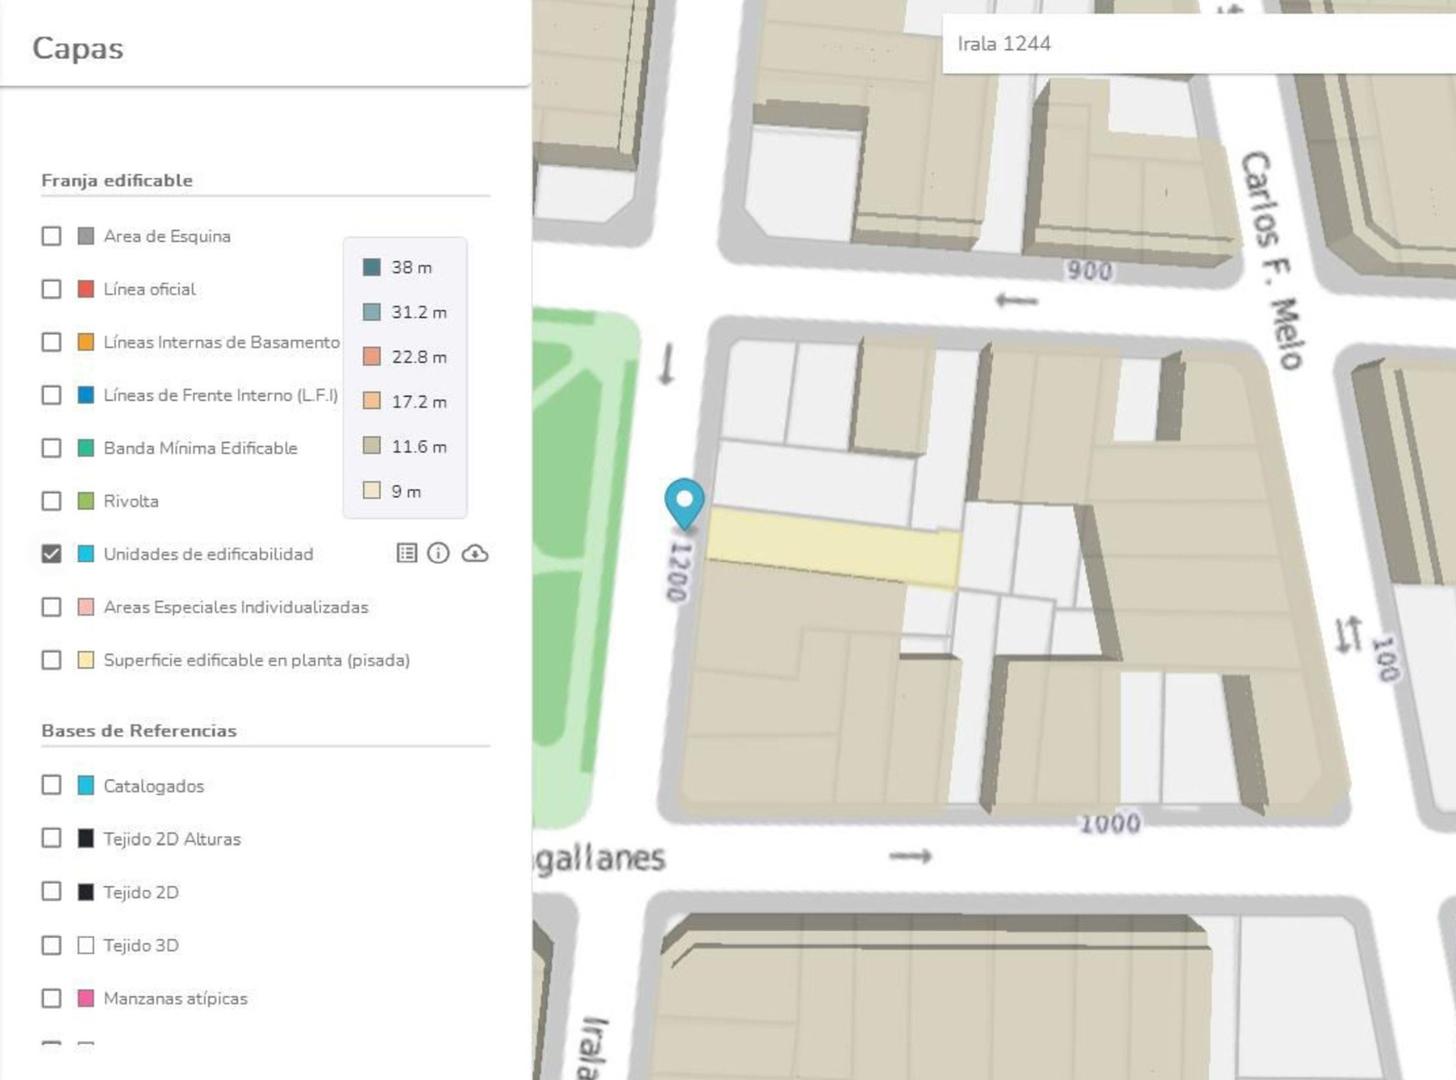Click the 17.2 m legend swatch
This screenshot has height=1080, width=1456.
(371, 401)
